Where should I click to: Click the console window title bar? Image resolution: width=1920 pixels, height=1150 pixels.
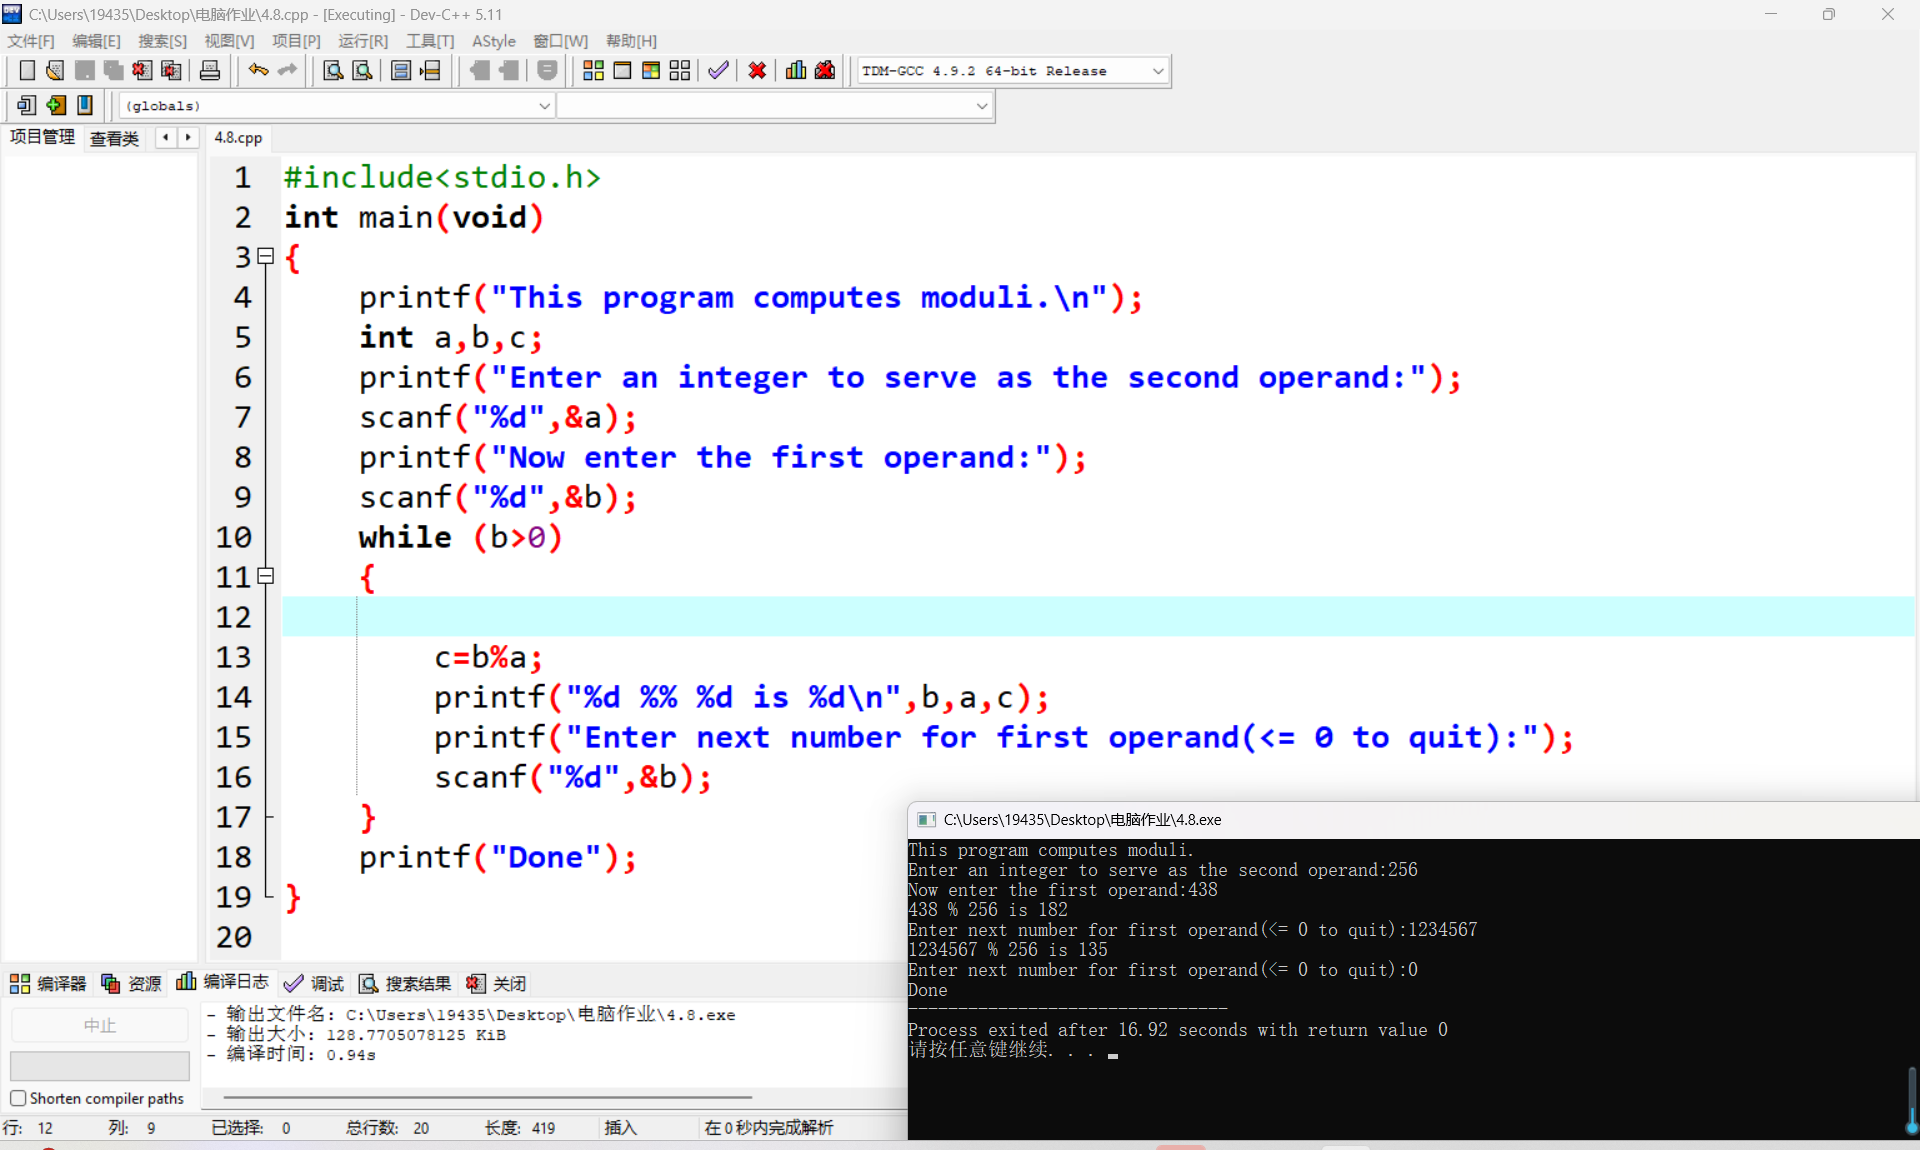1400,820
